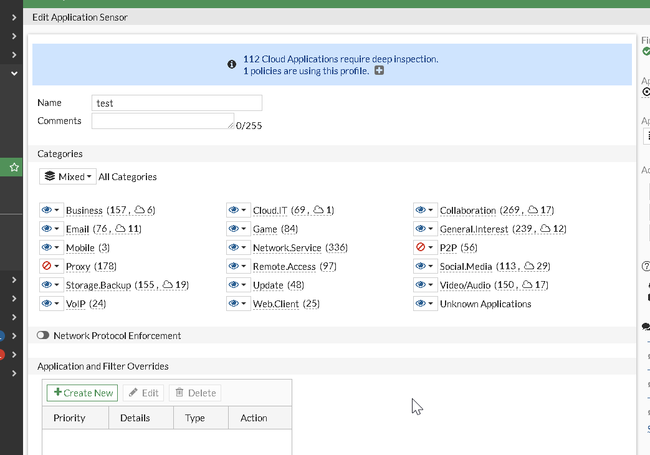This screenshot has width=650, height=455.
Task: Click the green star icon in the sidebar
Action: 14,168
